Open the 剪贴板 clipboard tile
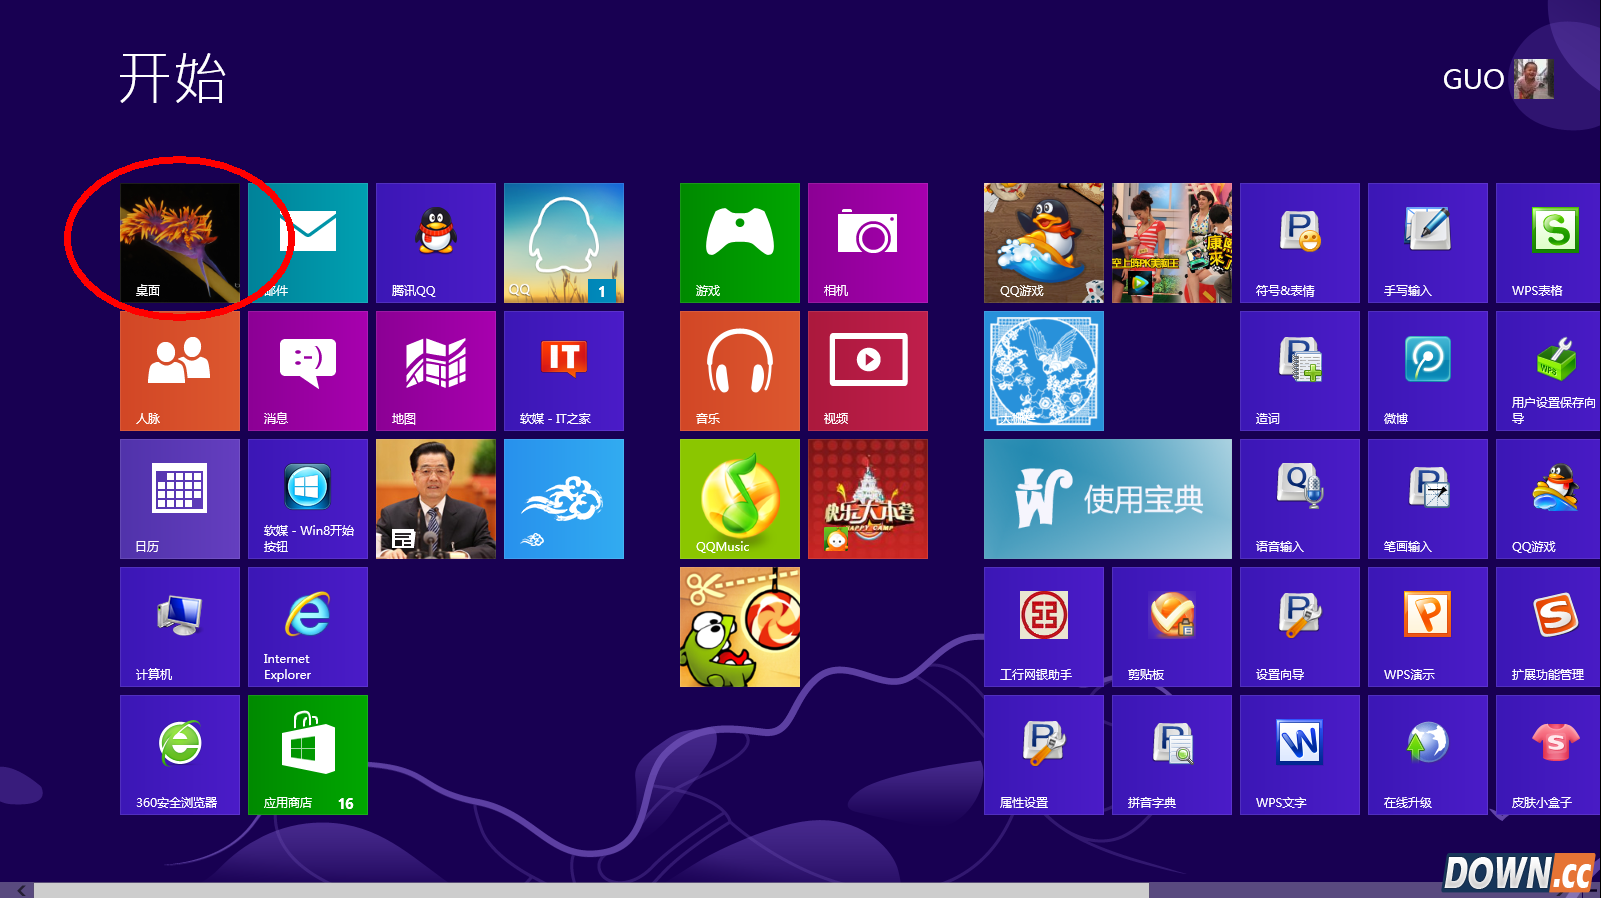Image resolution: width=1601 pixels, height=898 pixels. pyautogui.click(x=1172, y=627)
